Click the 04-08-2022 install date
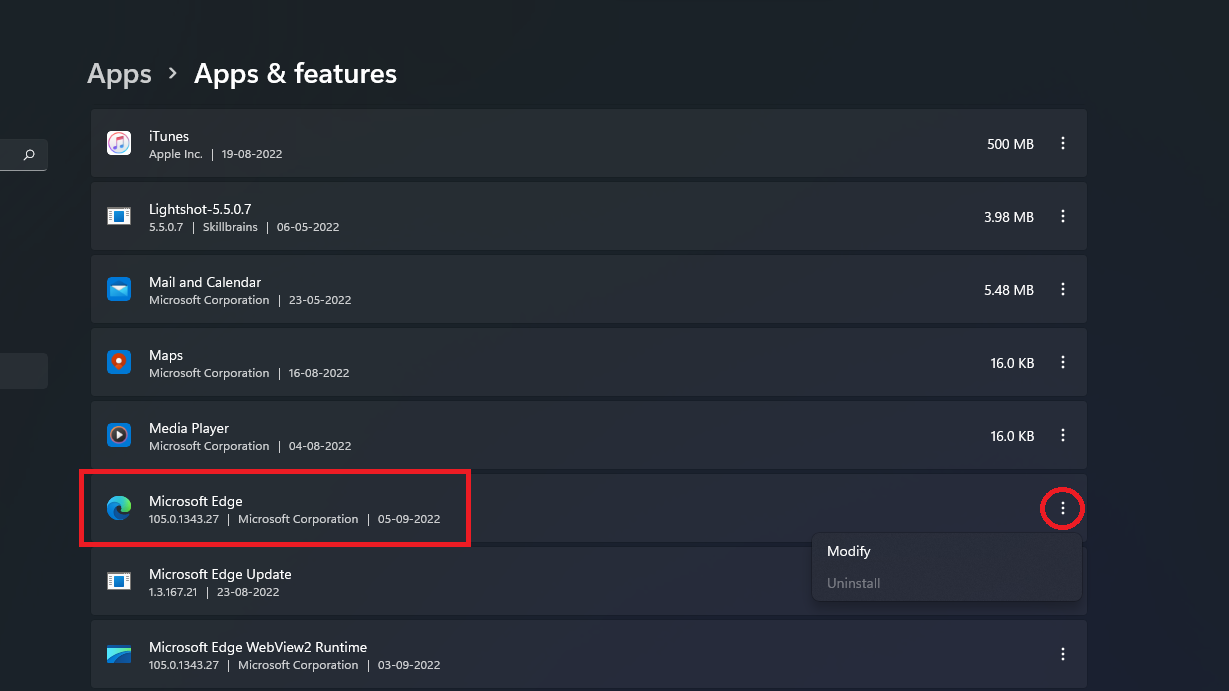The image size is (1229, 691). tap(319, 446)
